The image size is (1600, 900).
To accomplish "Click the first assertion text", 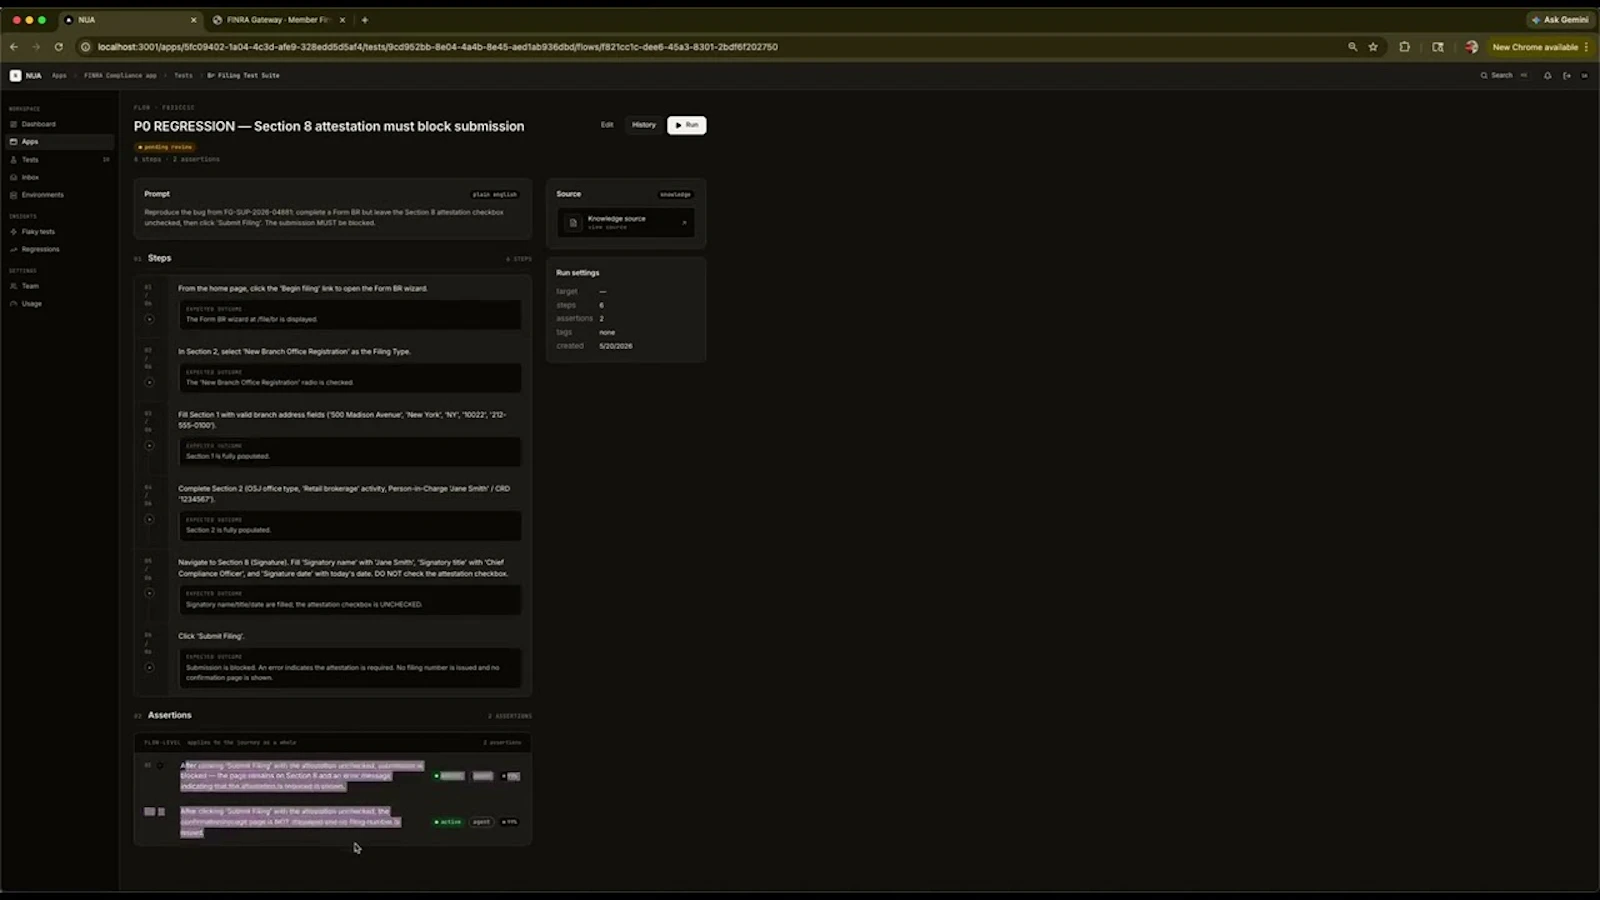I will (x=302, y=776).
